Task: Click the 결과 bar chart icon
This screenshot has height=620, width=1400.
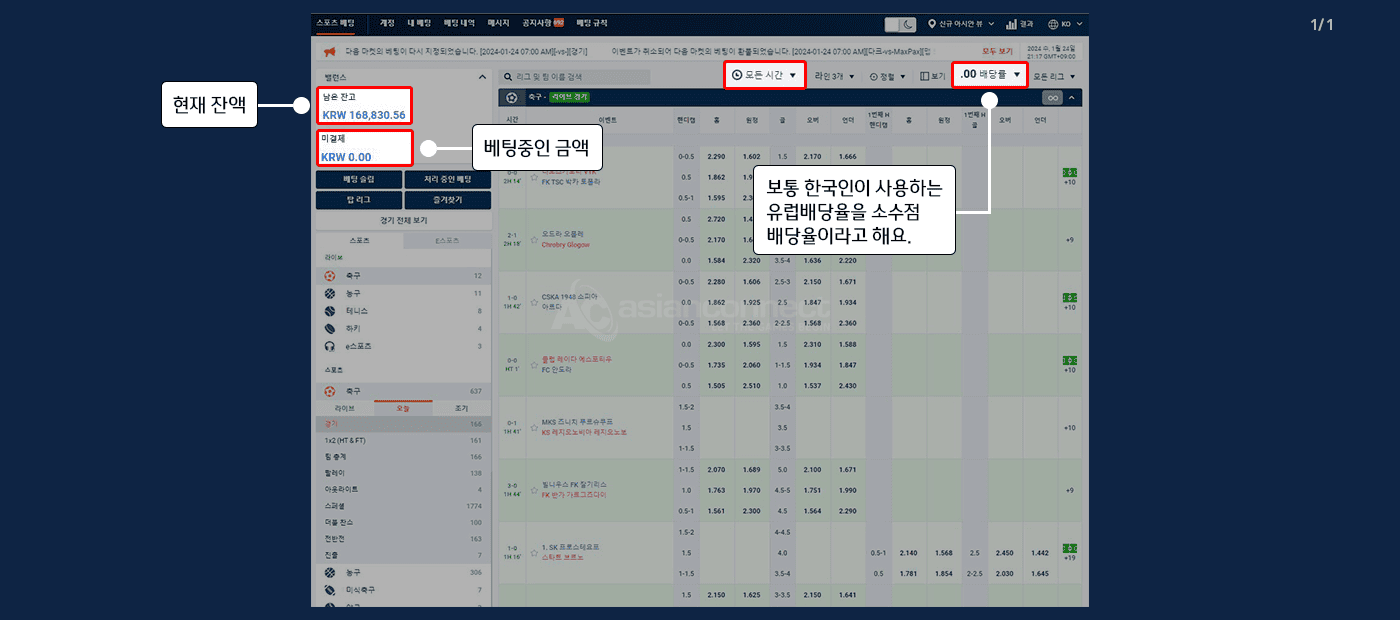Action: click(x=1012, y=24)
